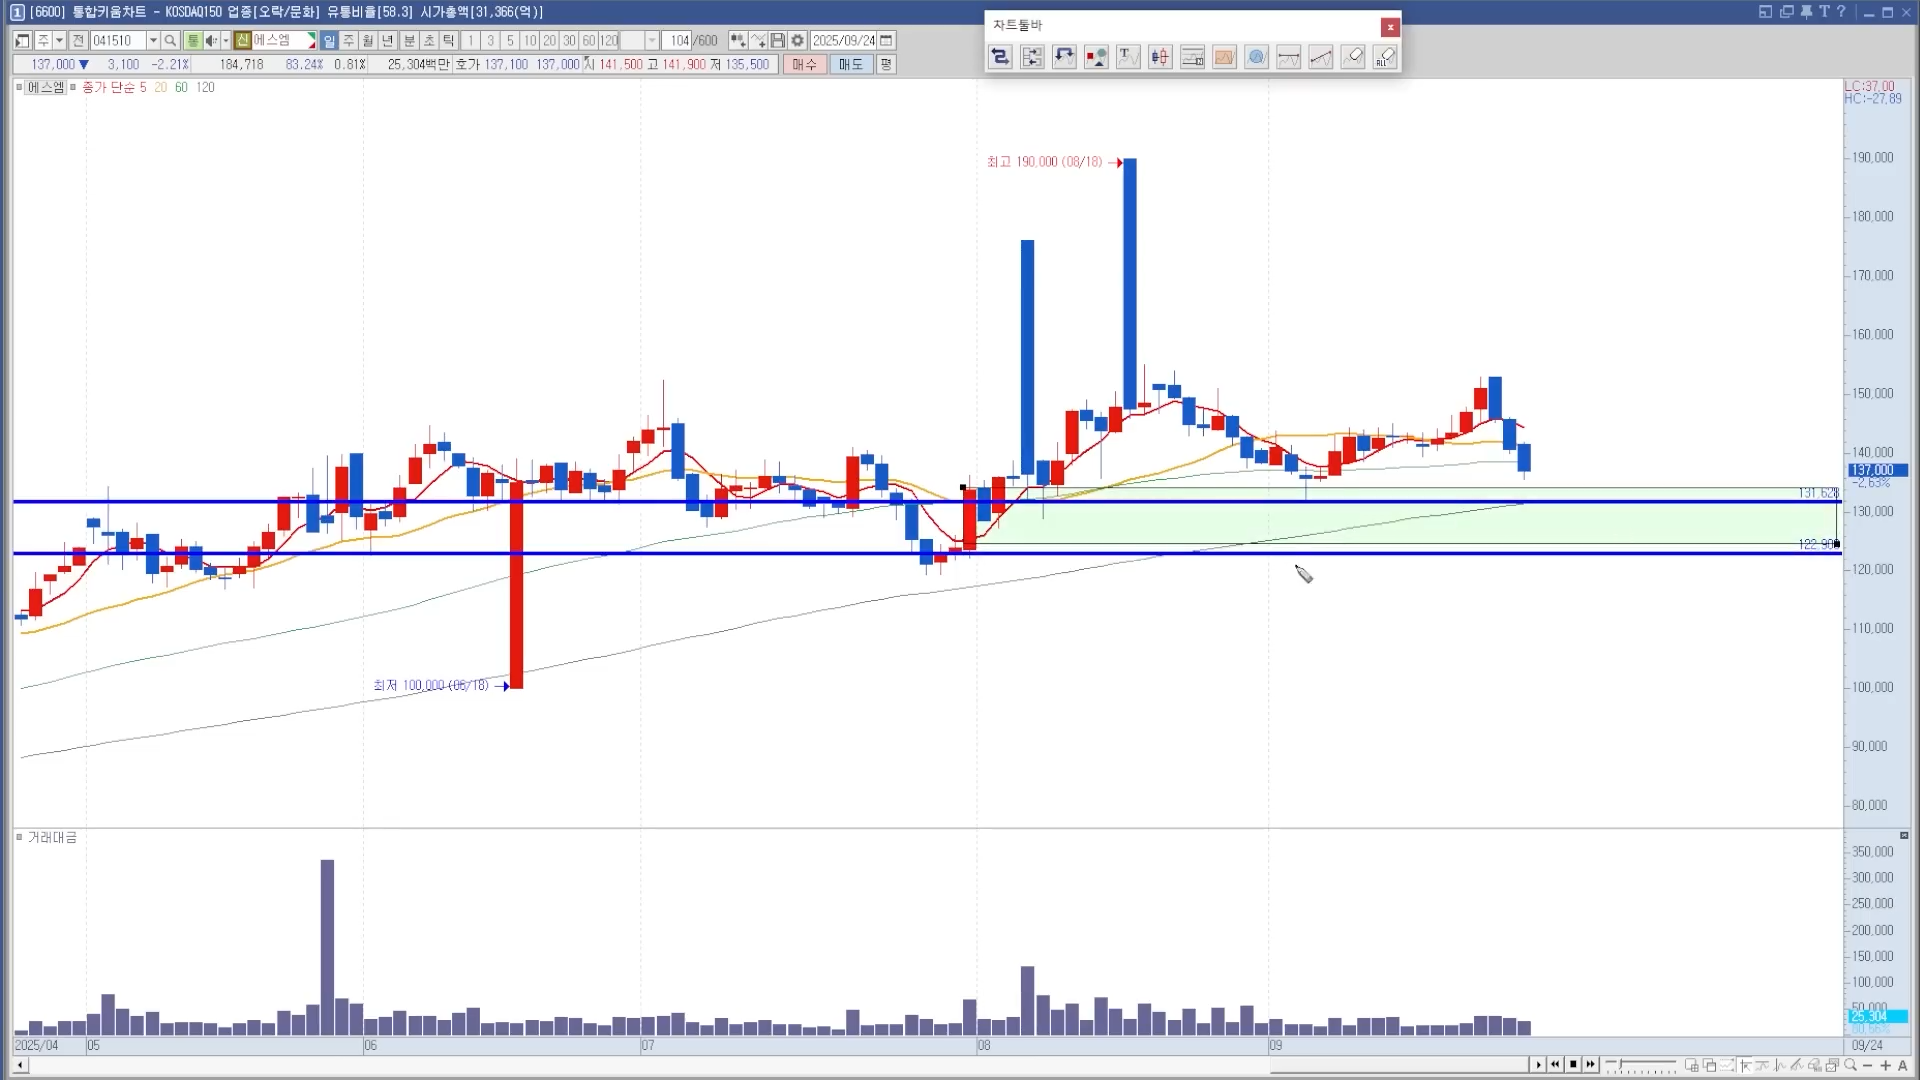The height and width of the screenshot is (1080, 1920).
Task: Open stock code 041510 dropdown arrow
Action: [153, 41]
